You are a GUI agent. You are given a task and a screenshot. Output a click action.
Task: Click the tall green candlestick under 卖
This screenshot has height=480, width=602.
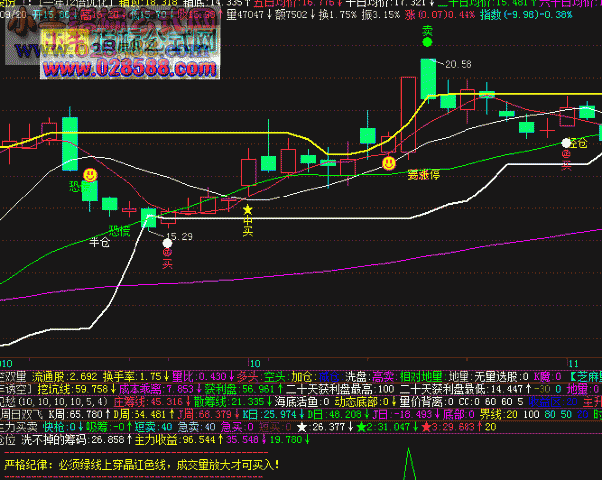tap(427, 79)
